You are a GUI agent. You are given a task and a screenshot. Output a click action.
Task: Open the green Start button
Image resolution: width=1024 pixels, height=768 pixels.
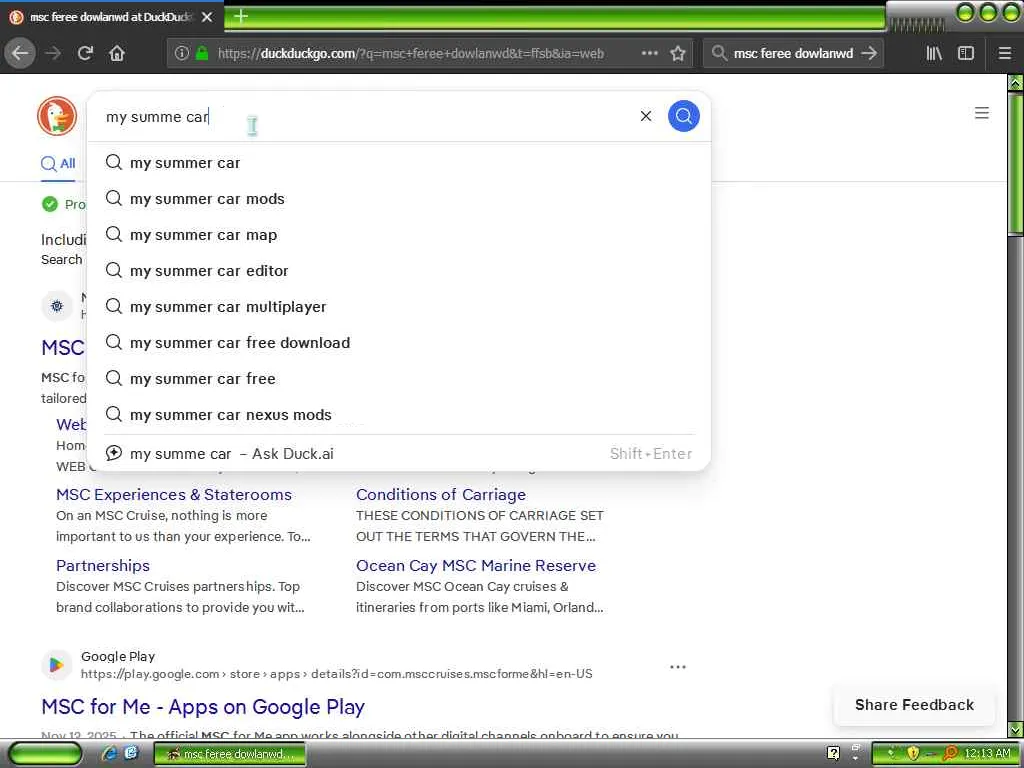(x=44, y=754)
